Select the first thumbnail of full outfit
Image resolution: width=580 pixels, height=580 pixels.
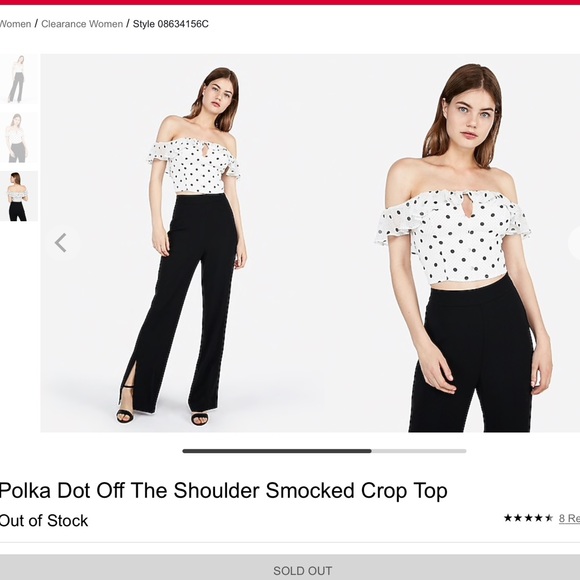pos(18,79)
